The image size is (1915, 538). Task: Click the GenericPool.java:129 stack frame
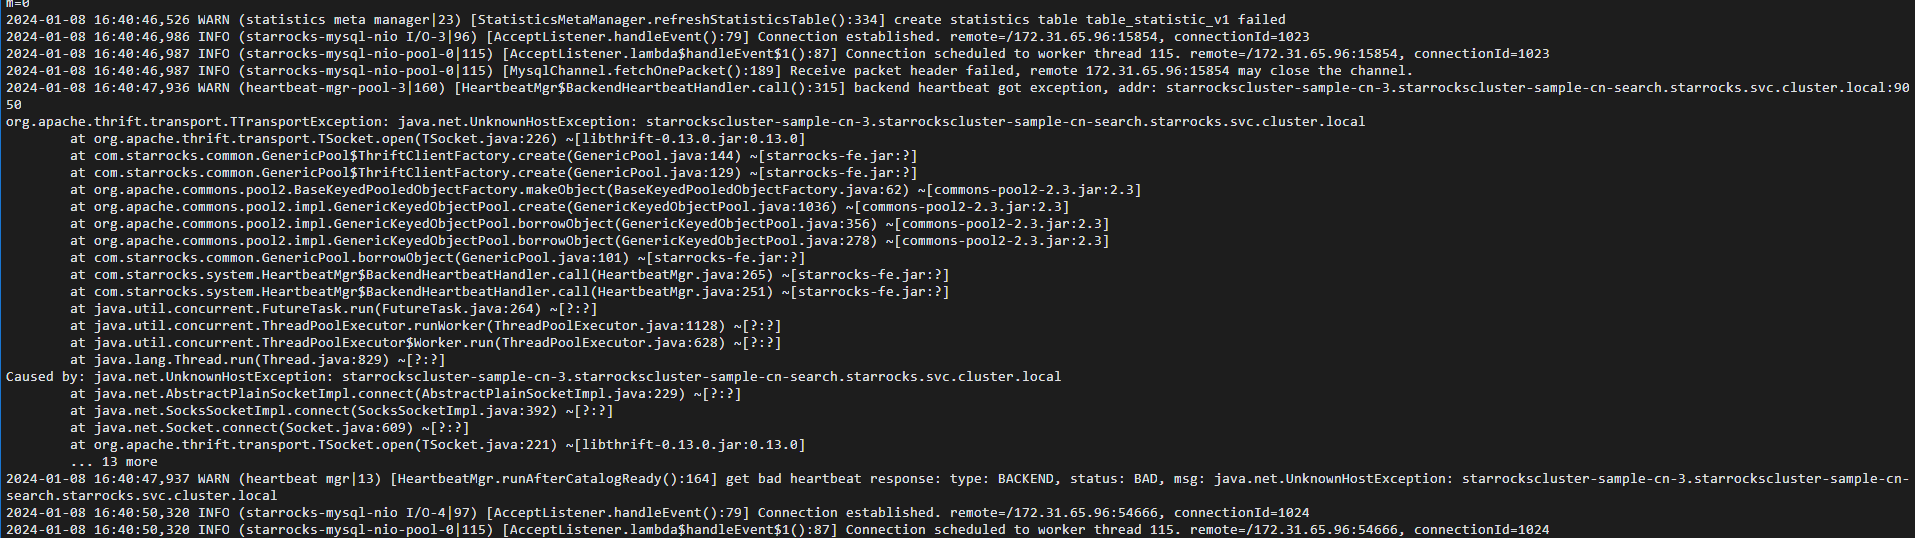point(493,172)
